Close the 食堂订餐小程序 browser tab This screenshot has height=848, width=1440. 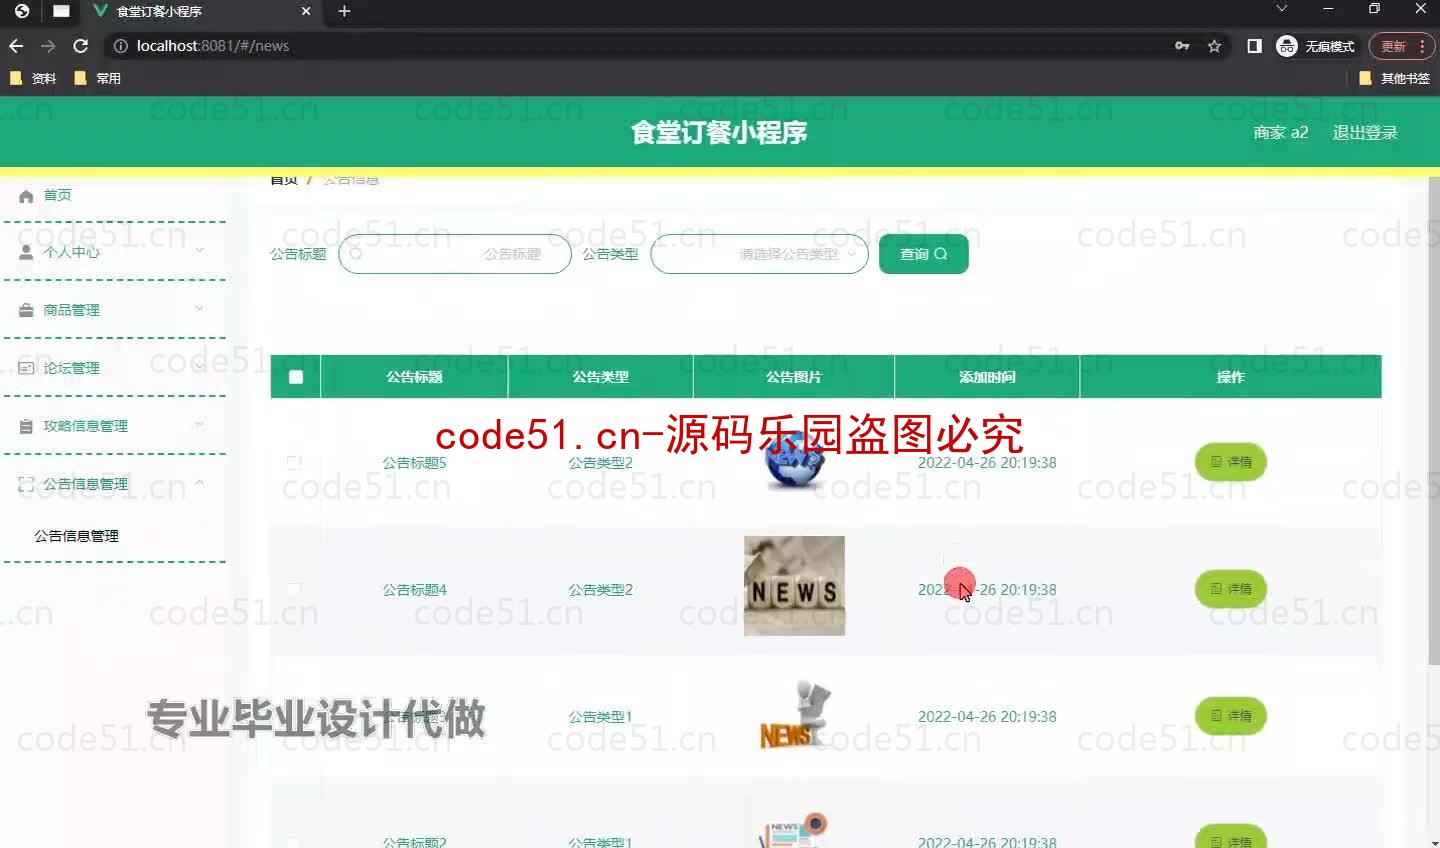click(306, 11)
